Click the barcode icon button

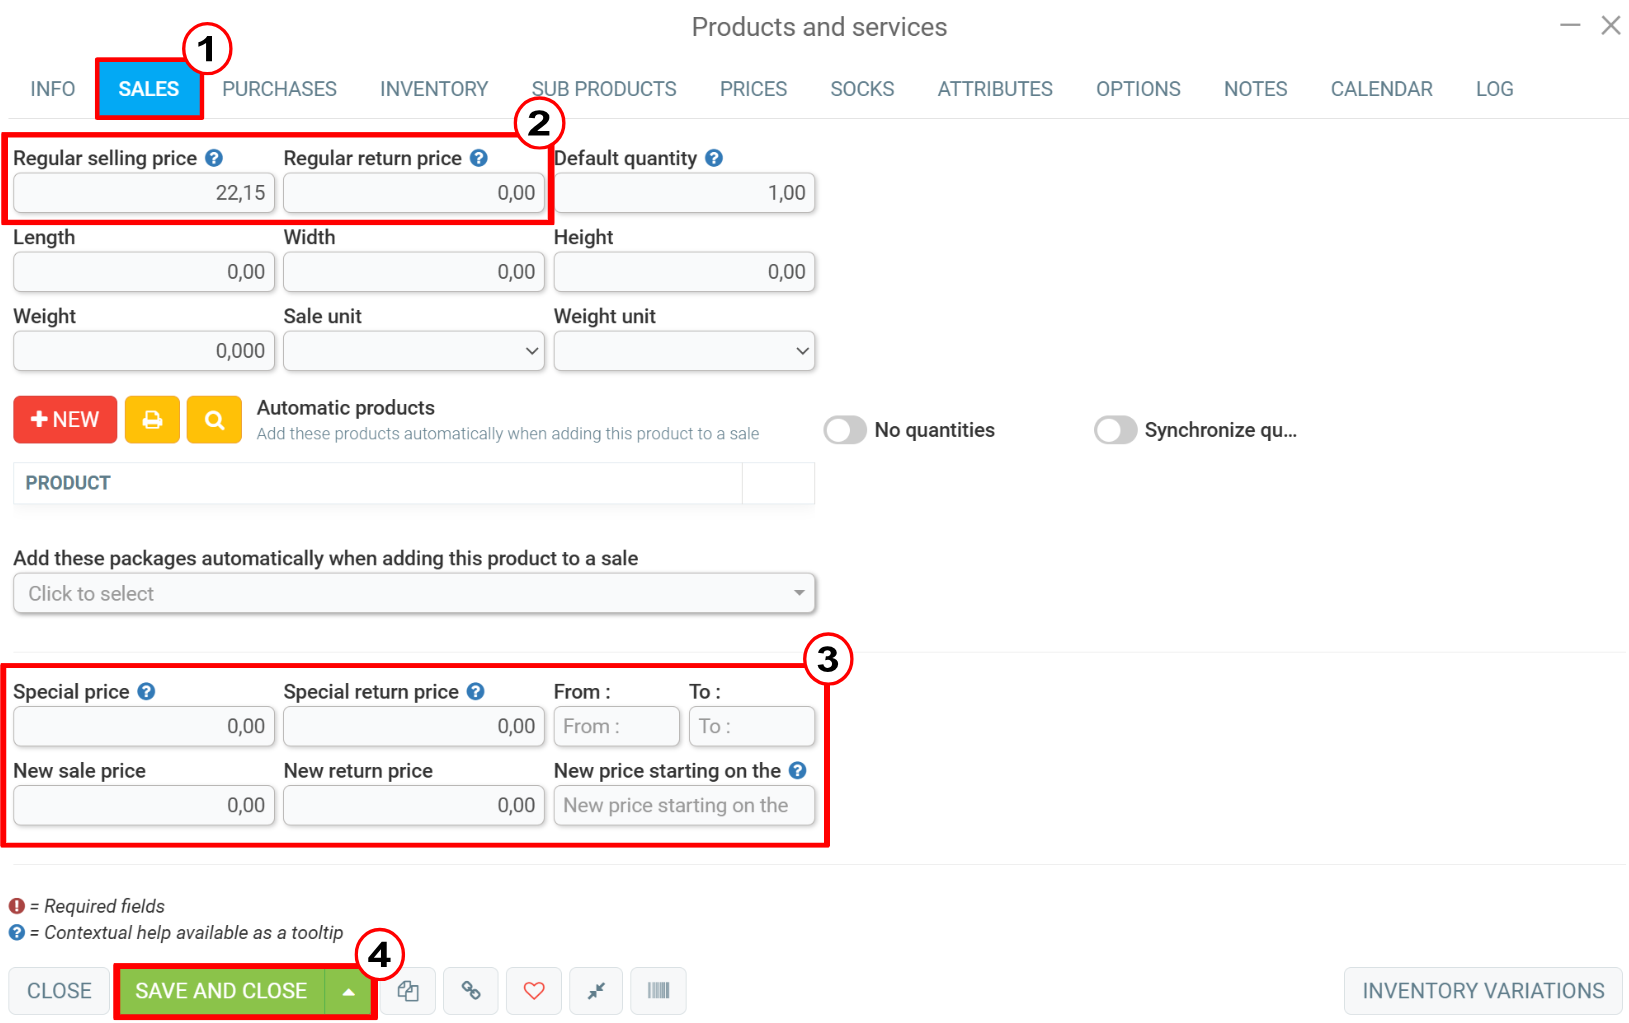pyautogui.click(x=659, y=991)
